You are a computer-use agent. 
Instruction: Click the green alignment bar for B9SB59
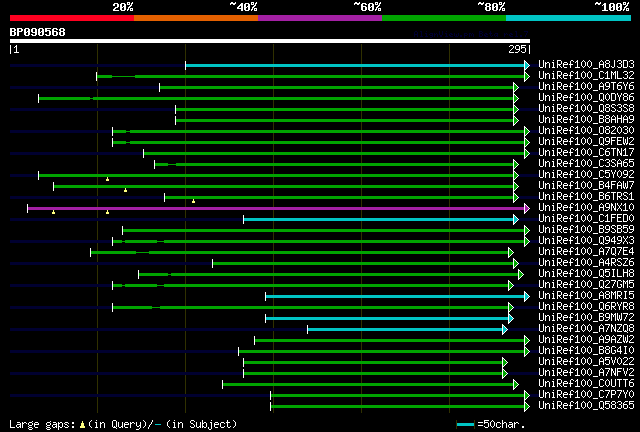(x=324, y=231)
